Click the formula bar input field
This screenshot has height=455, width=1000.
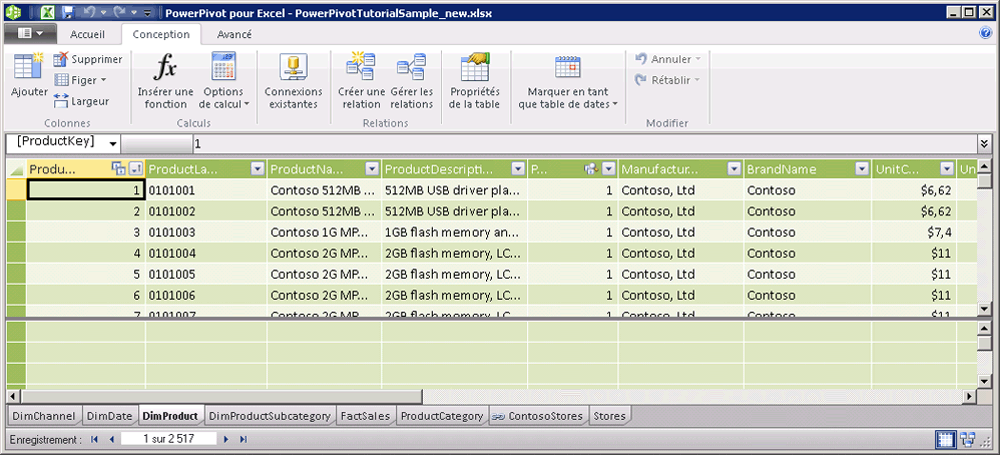[x=580, y=144]
